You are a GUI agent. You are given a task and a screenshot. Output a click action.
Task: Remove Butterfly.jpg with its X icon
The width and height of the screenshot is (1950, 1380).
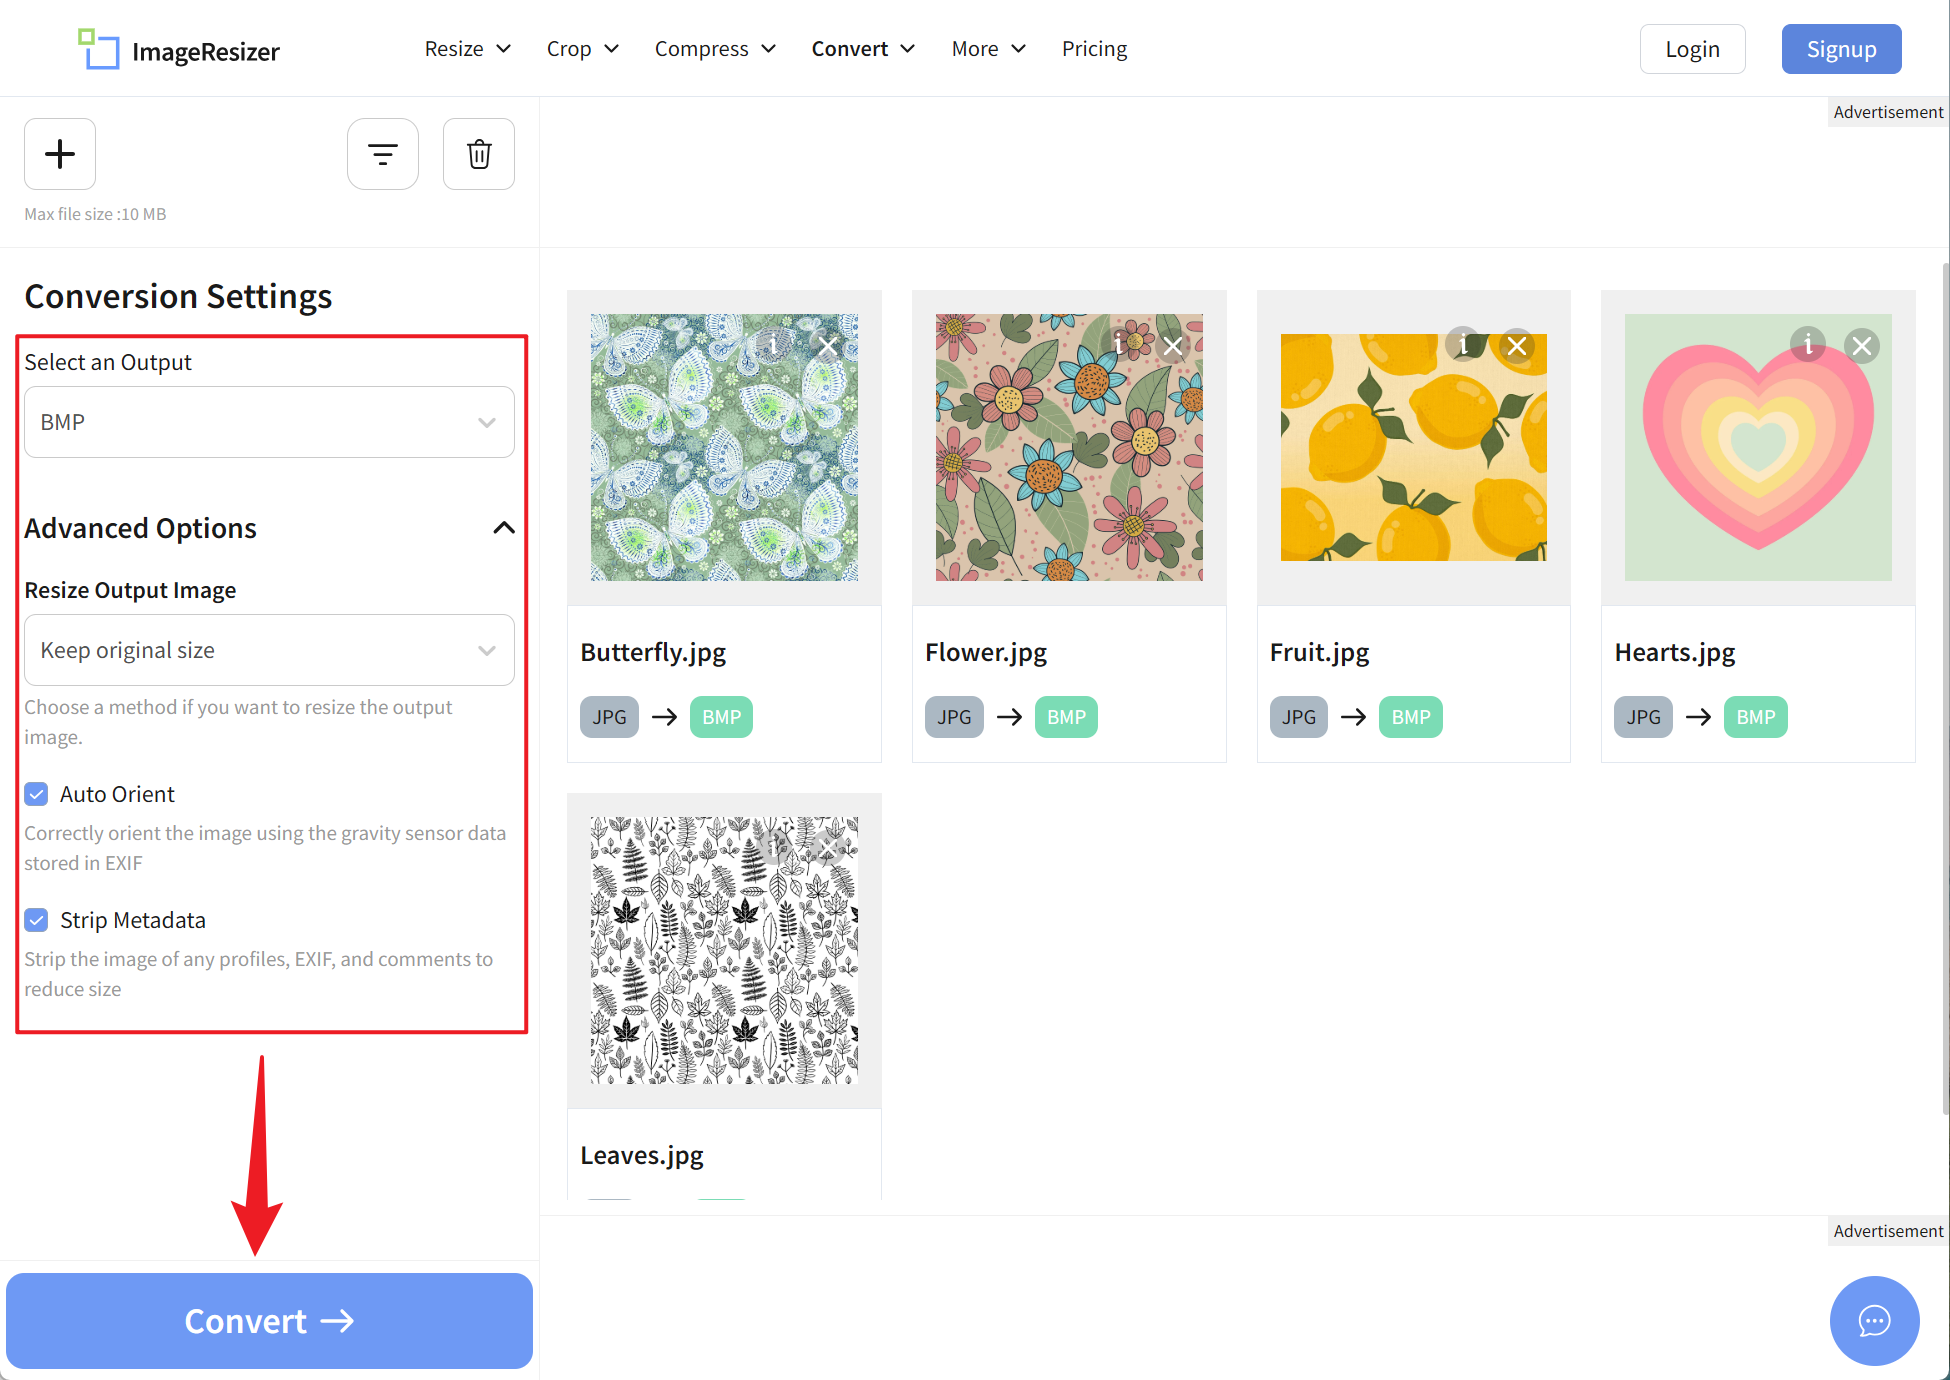828,346
